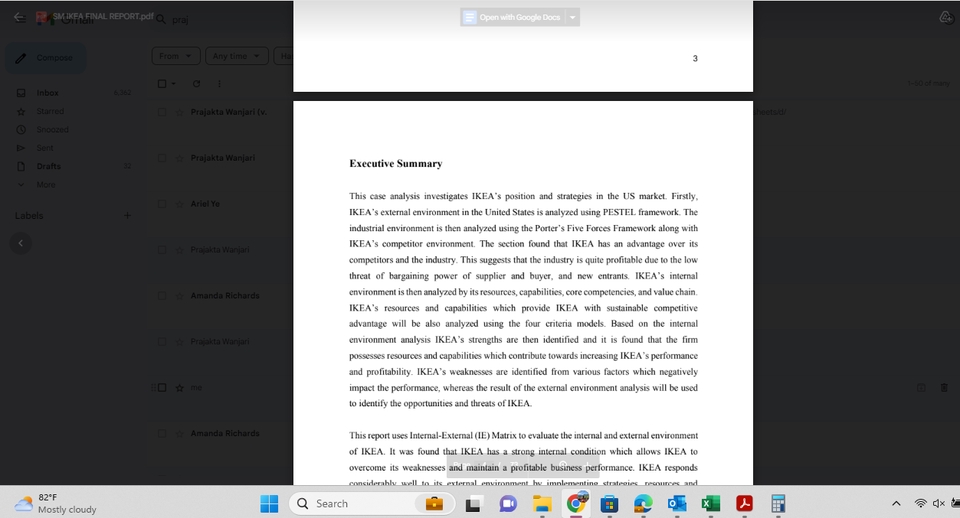Open Microsoft Edge from the taskbar
The width and height of the screenshot is (960, 518).
(643, 504)
